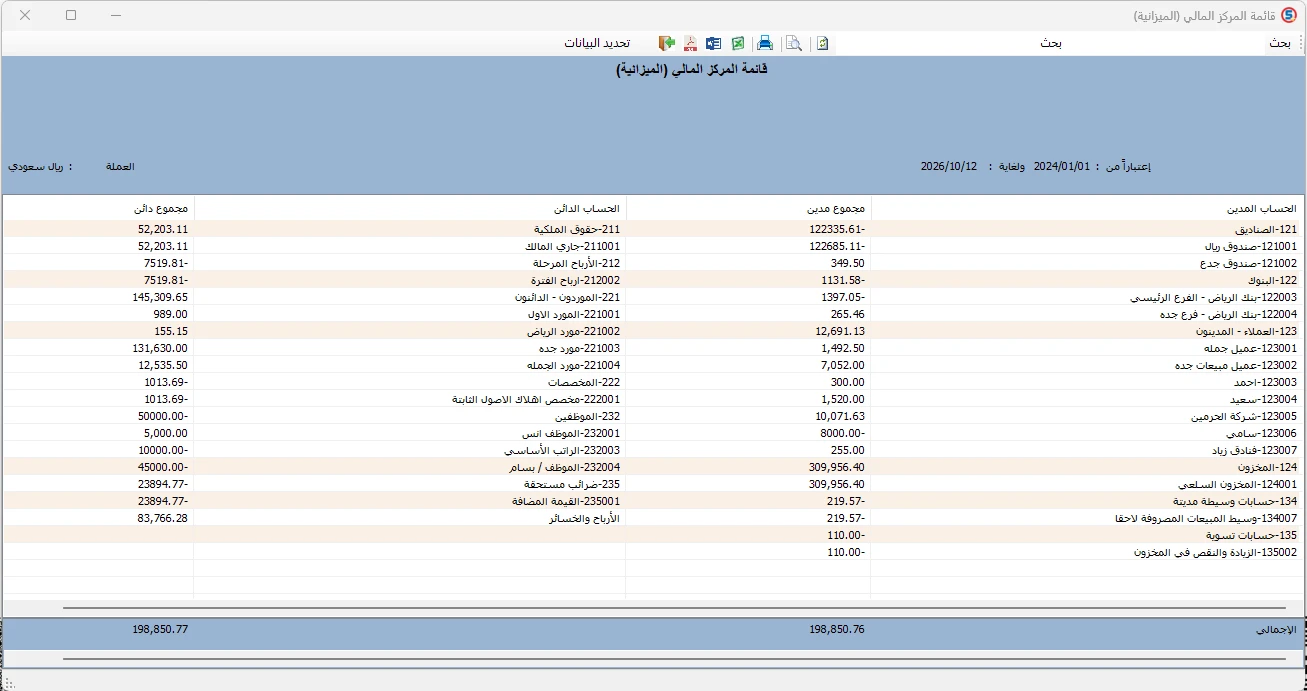The height and width of the screenshot is (691, 1307).
Task: Click the exit door icon in toolbar
Action: click(666, 43)
